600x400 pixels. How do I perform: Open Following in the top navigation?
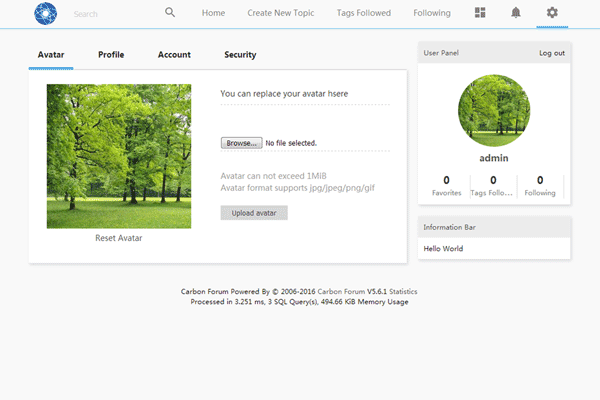[x=432, y=14]
